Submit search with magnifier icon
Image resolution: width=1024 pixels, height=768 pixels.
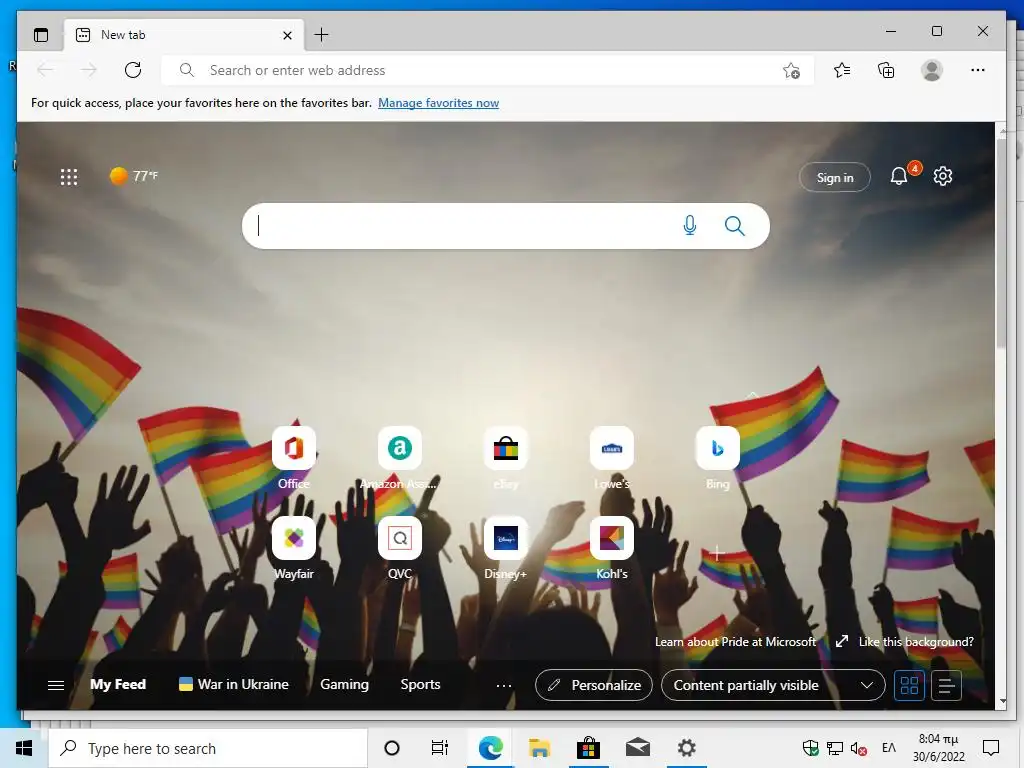pyautogui.click(x=735, y=226)
